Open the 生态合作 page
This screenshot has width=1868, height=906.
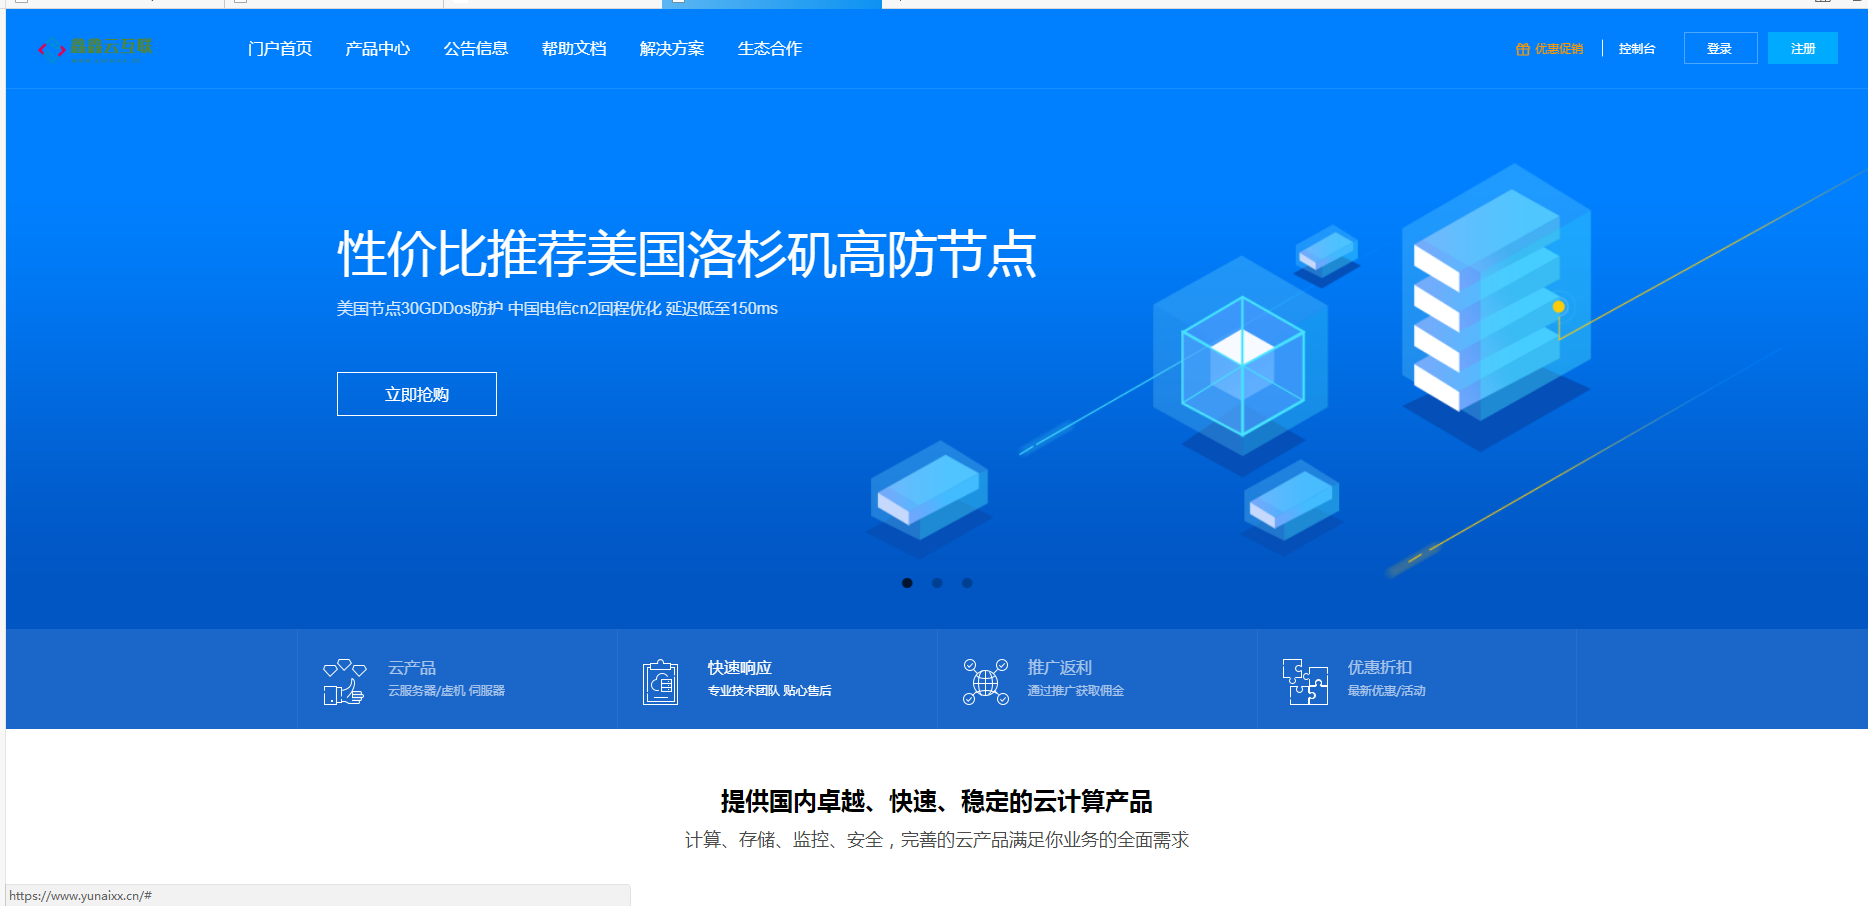pos(768,48)
